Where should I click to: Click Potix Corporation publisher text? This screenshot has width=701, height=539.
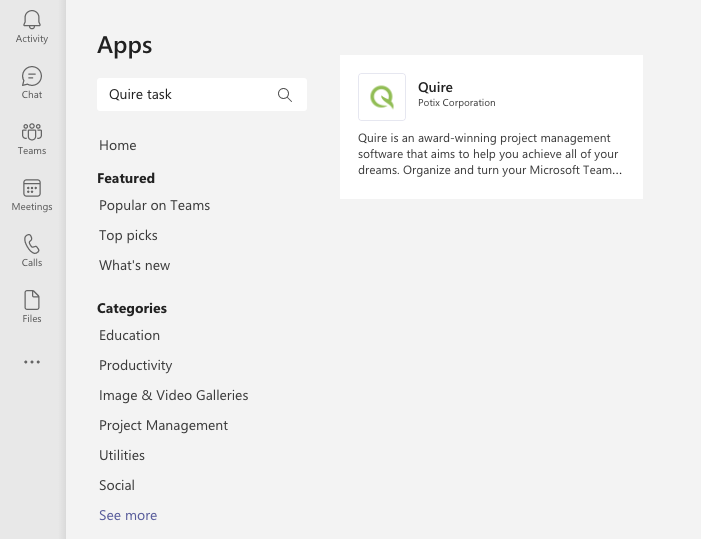click(456, 103)
